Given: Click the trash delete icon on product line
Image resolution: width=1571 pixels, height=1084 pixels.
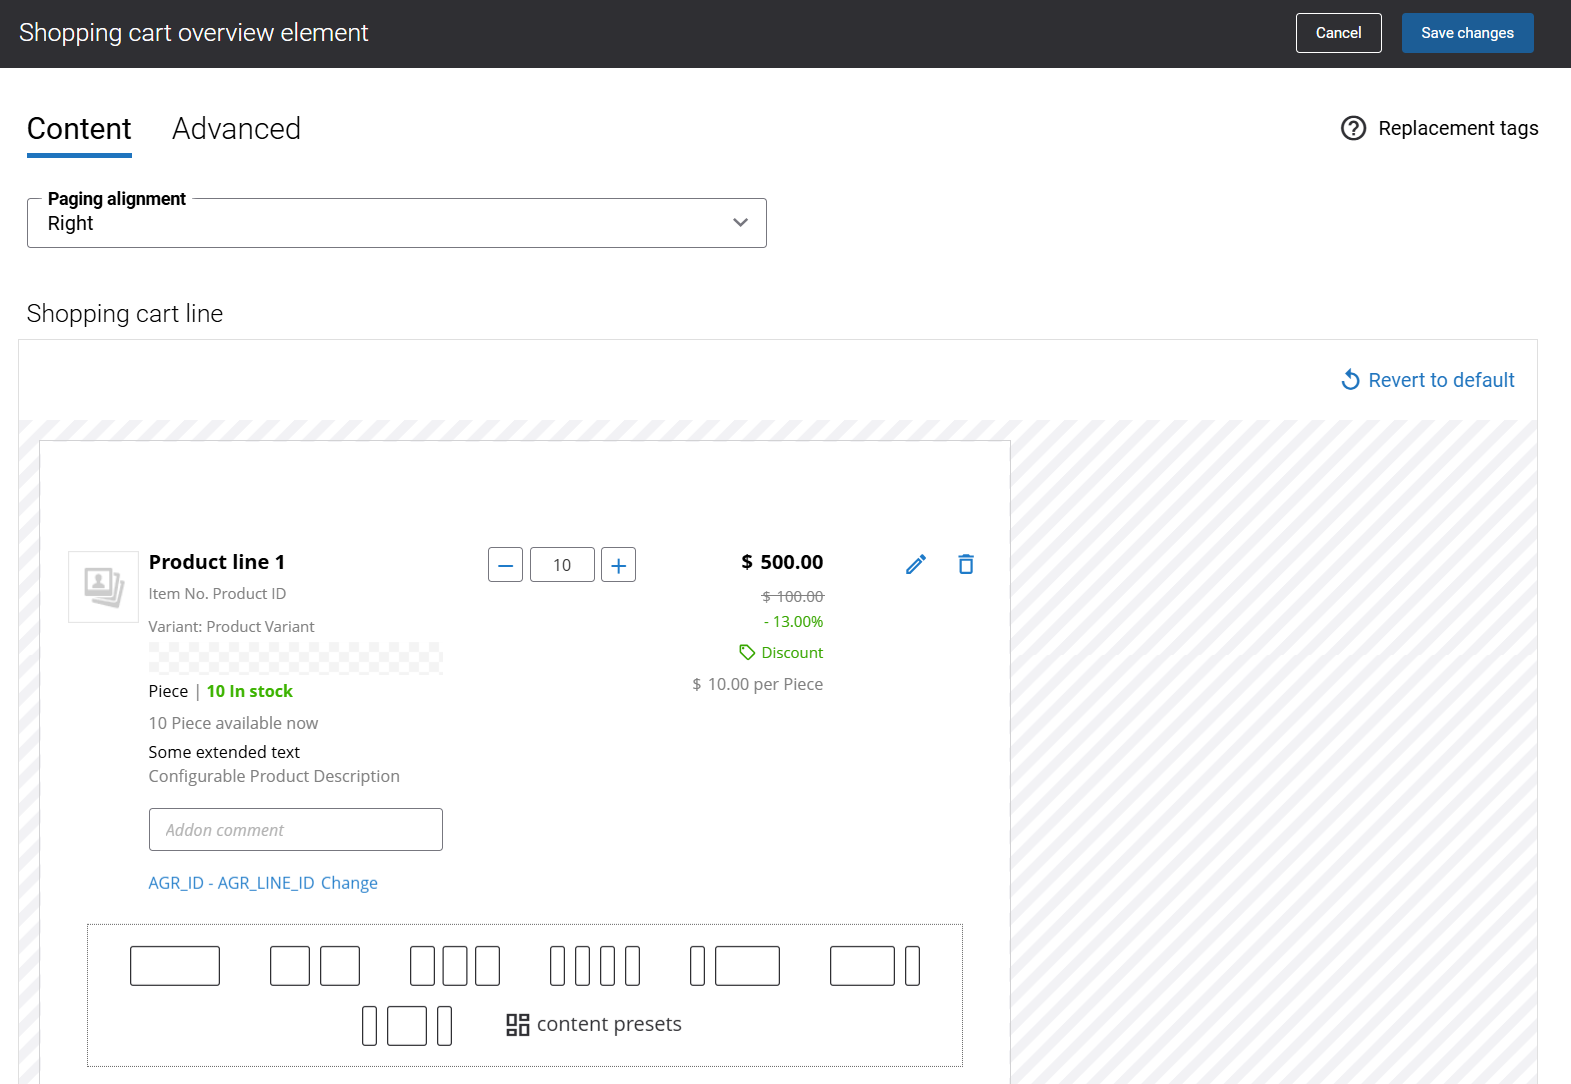Looking at the screenshot, I should tap(965, 565).
